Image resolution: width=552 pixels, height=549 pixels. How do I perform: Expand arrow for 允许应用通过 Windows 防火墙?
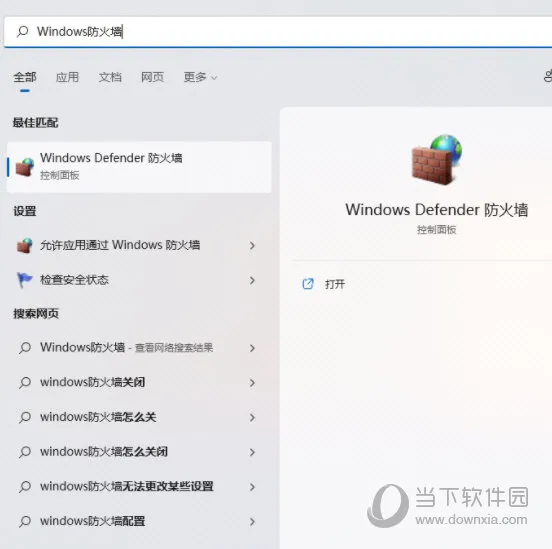click(252, 245)
